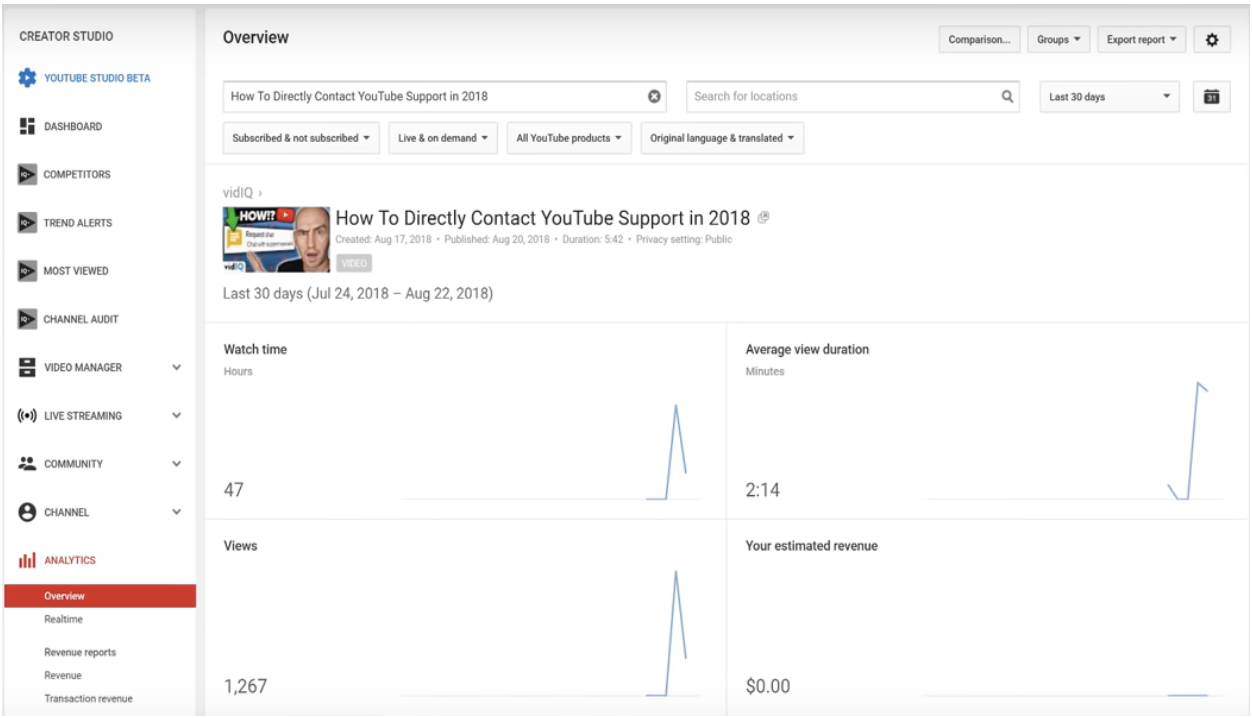Click the Competitors vidIQ icon
Image resolution: width=1252 pixels, height=718 pixels.
click(x=28, y=175)
